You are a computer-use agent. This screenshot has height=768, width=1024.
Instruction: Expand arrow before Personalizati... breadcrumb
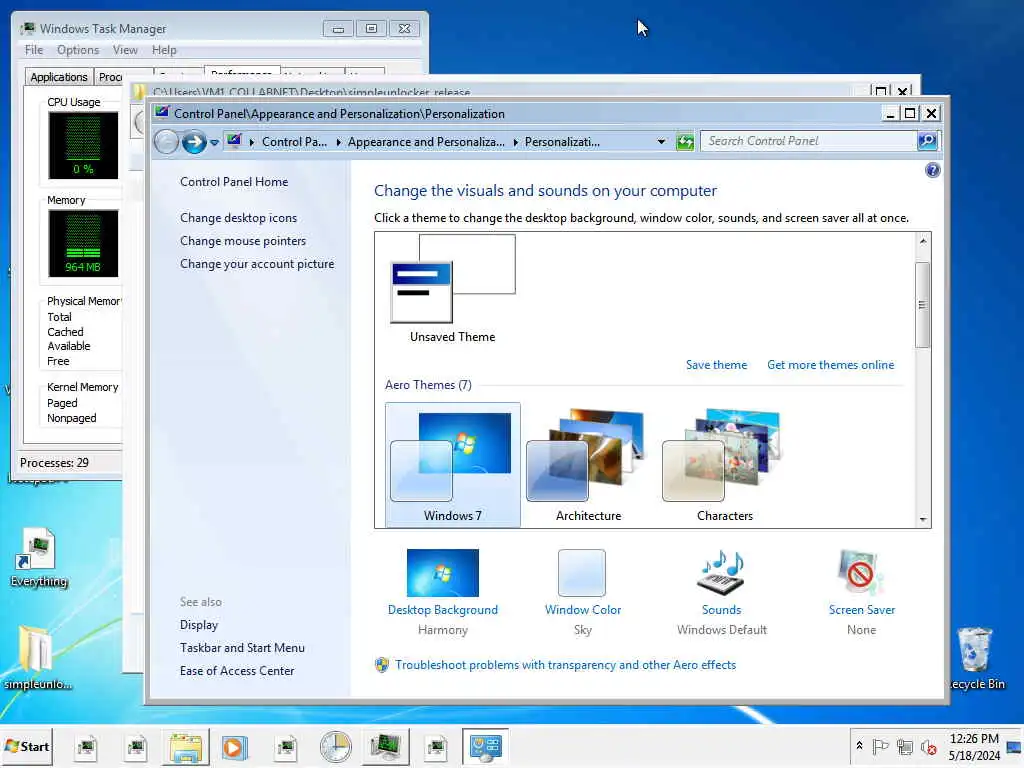(515, 142)
